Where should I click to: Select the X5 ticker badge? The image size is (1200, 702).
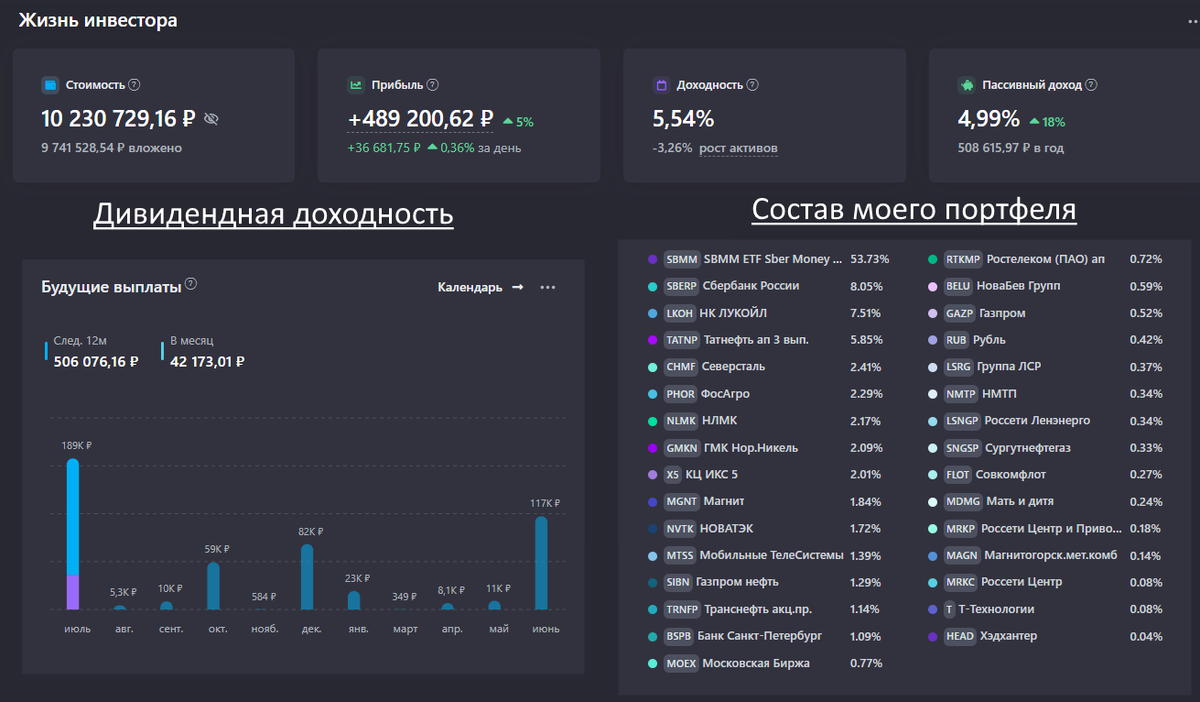tap(673, 475)
